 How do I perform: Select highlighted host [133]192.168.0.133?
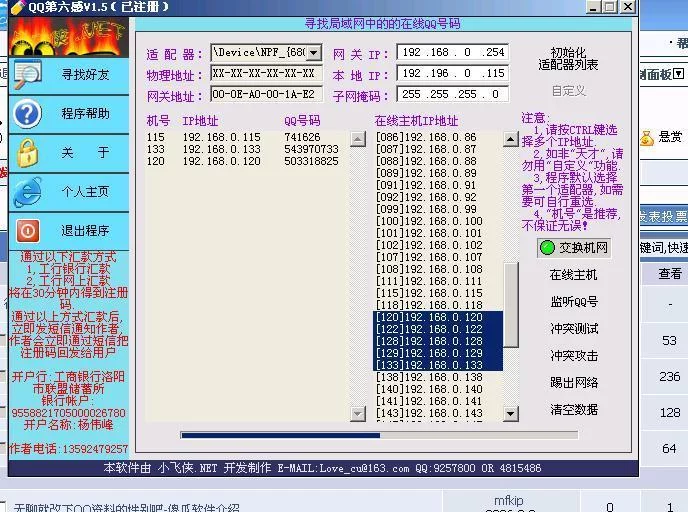438,365
